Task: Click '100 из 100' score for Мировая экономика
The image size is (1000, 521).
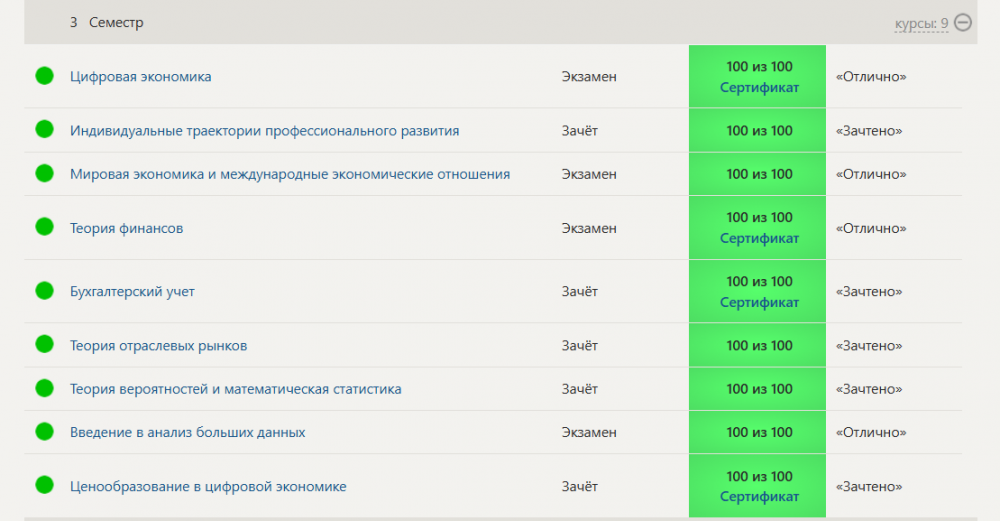Action: point(759,174)
